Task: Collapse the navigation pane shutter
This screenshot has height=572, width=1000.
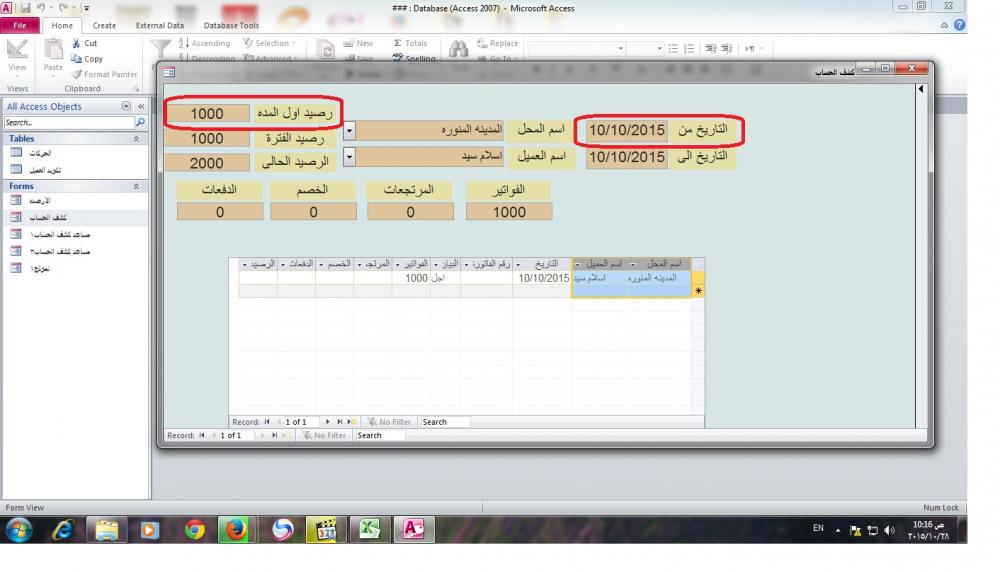Action: click(141, 106)
